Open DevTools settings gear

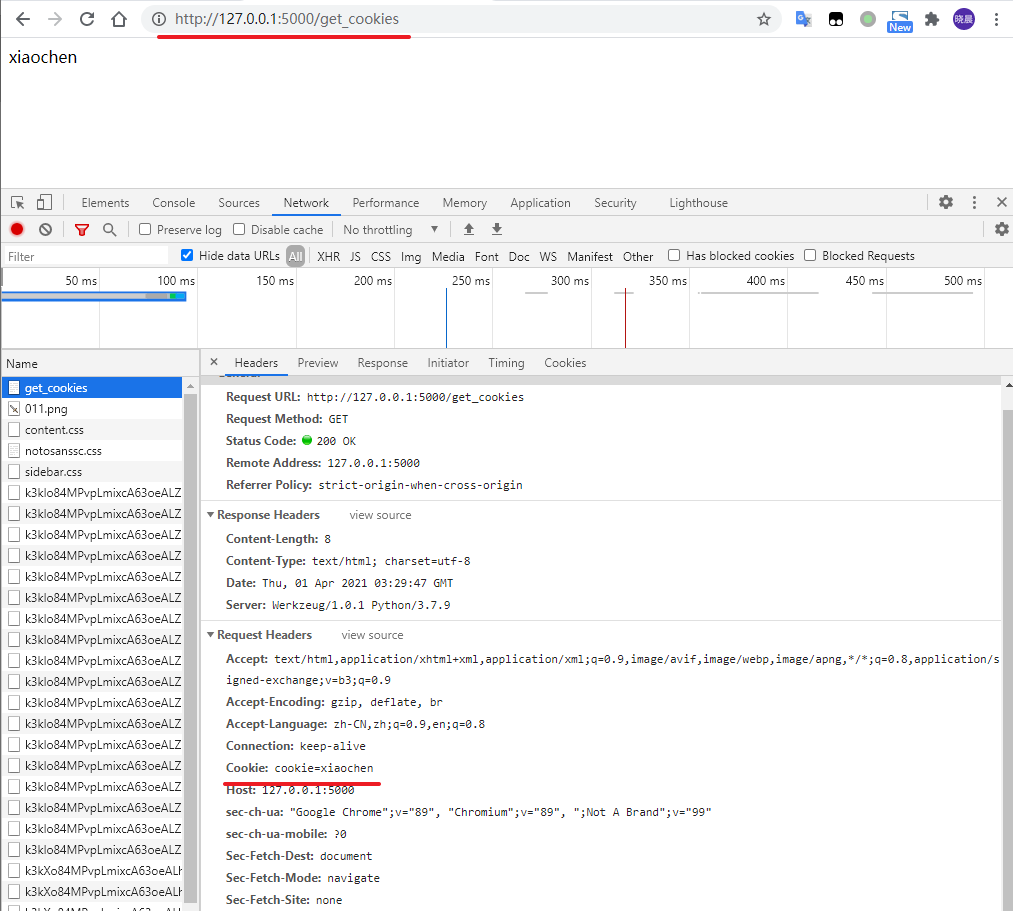tap(946, 202)
